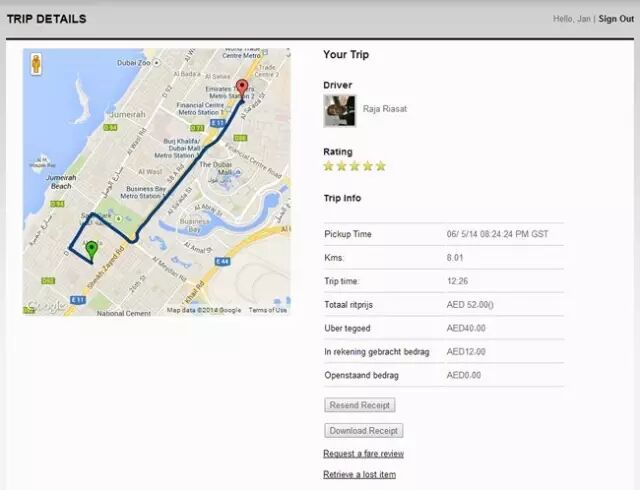Select the trip time value 12:26
This screenshot has width=640, height=490.
click(x=457, y=281)
